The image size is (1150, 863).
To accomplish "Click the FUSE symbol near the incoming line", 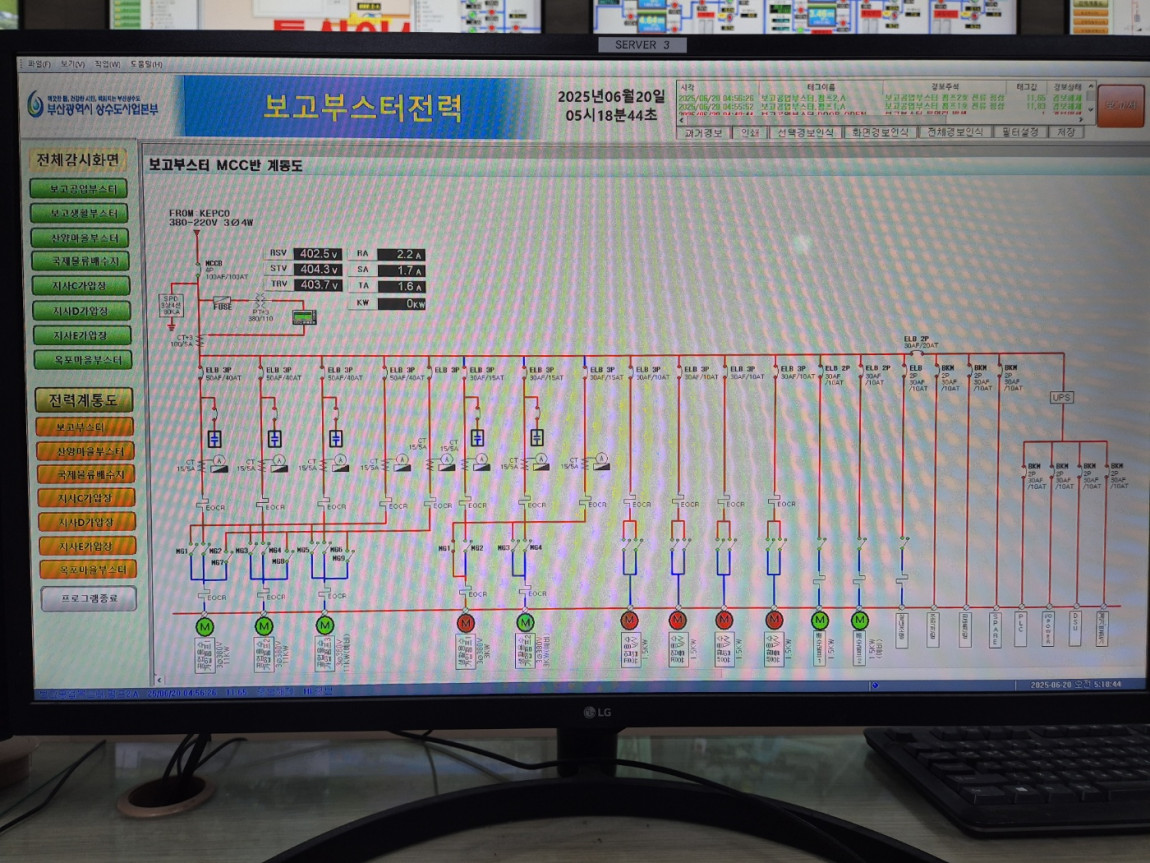I will pyautogui.click(x=222, y=302).
